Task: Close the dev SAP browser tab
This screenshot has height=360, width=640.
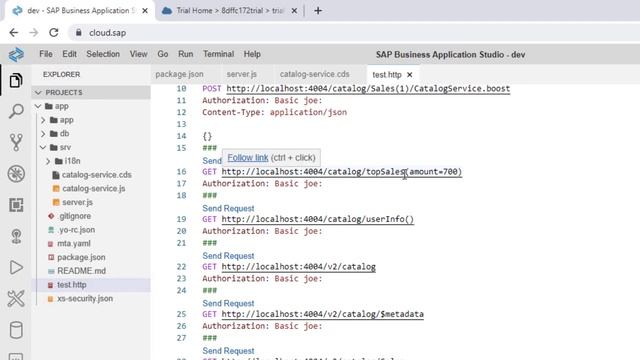Action: (x=145, y=11)
